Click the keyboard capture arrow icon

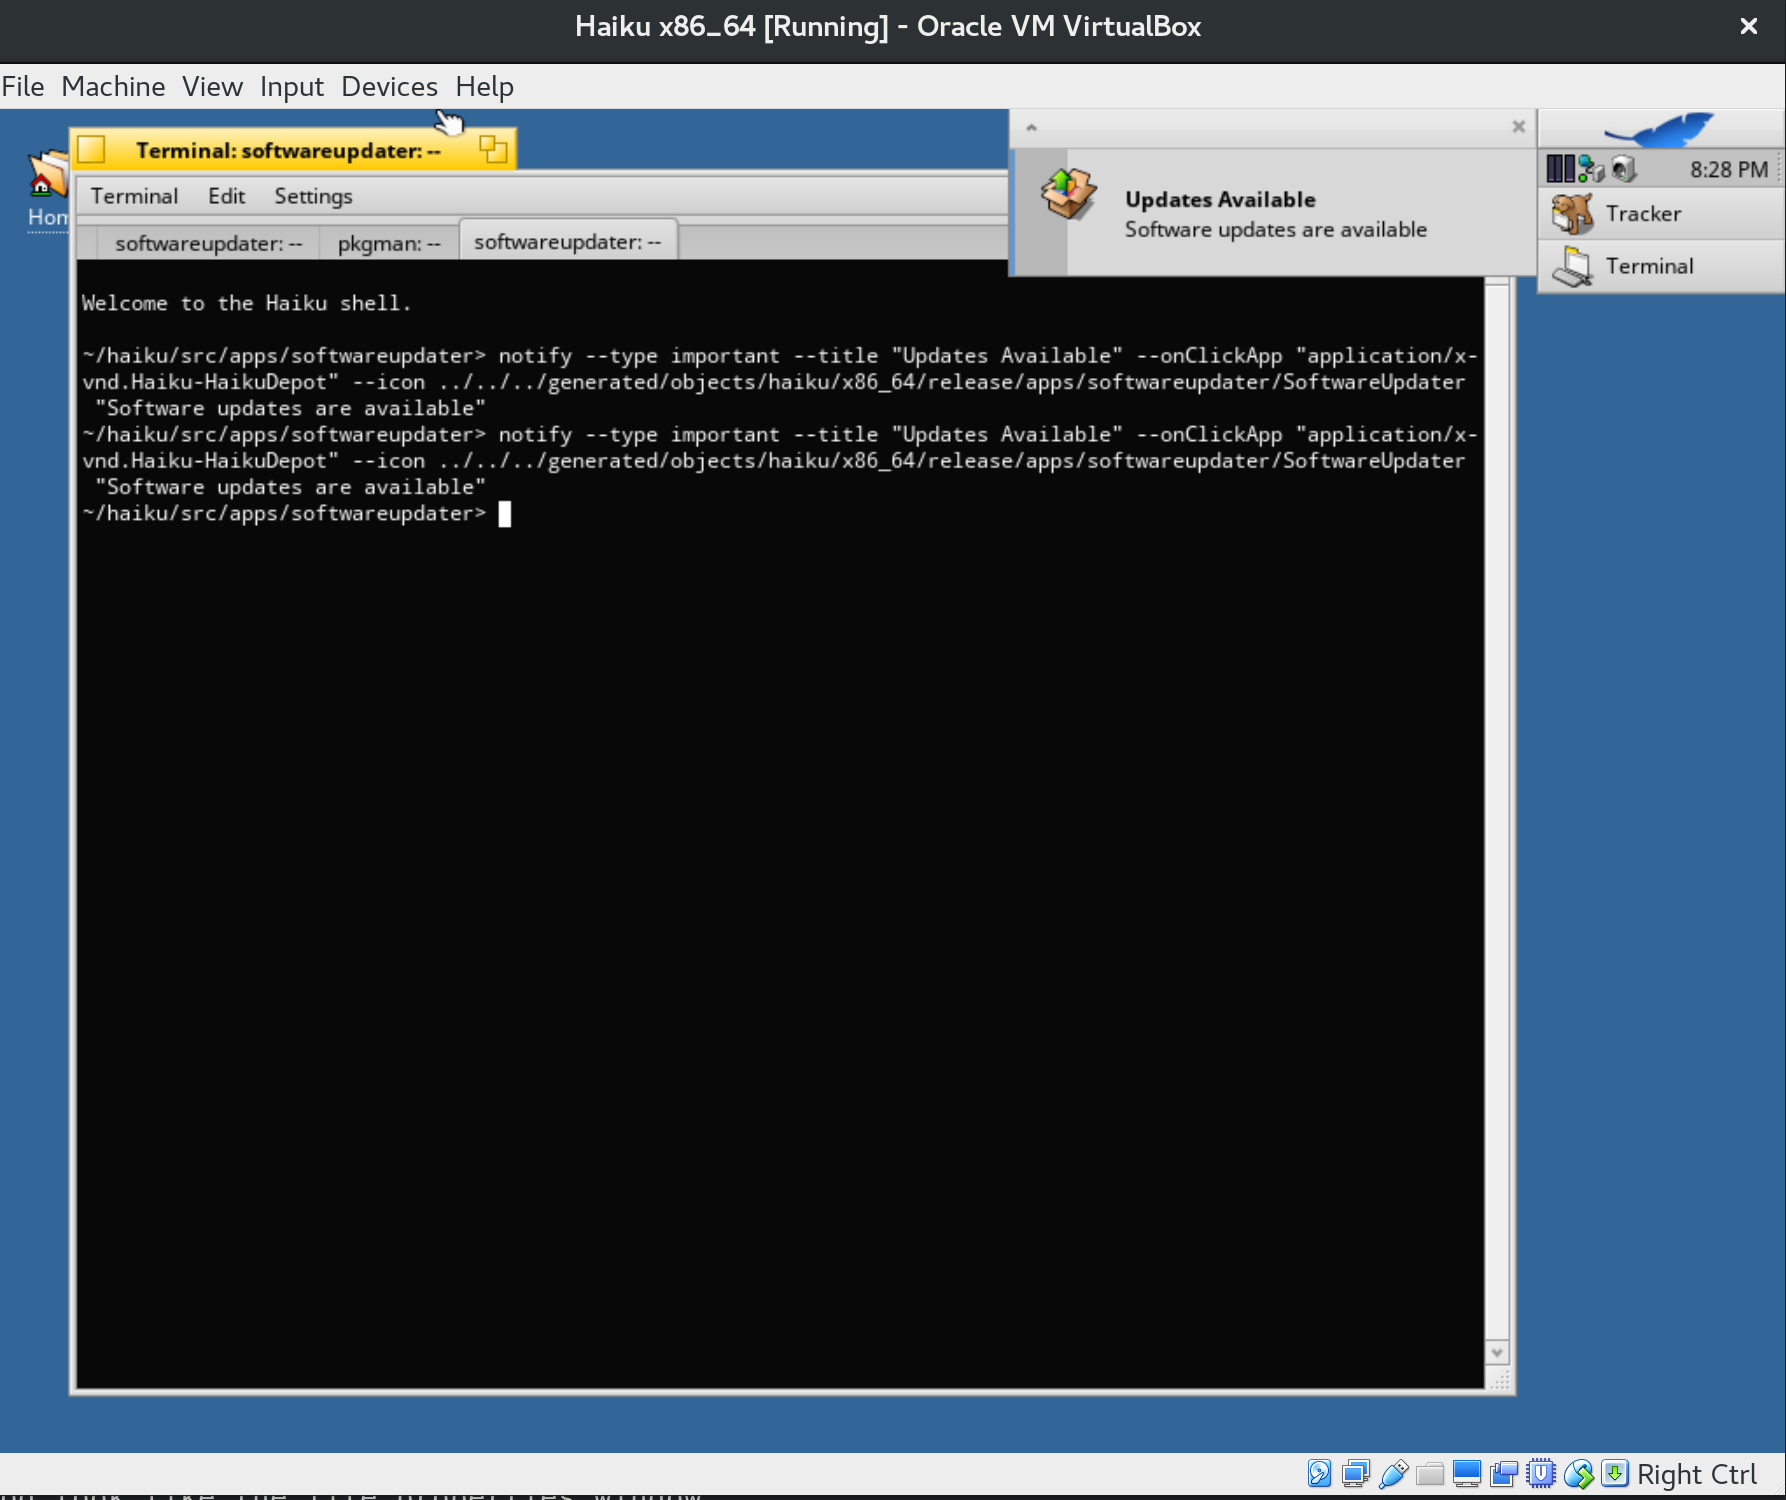pyautogui.click(x=1614, y=1473)
